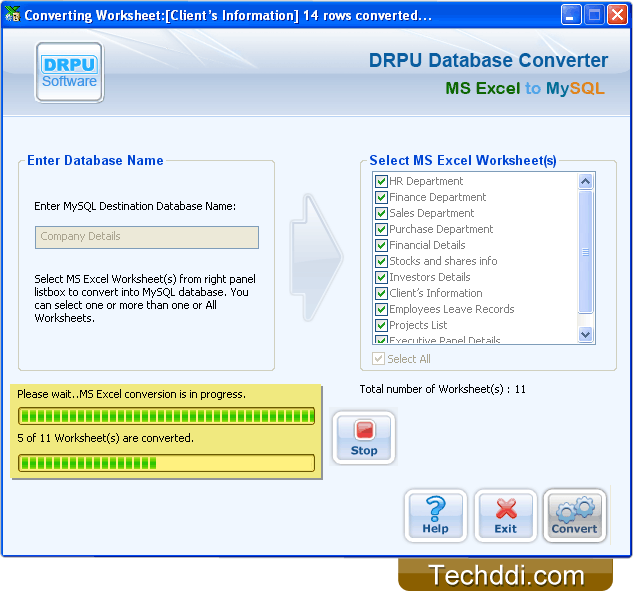Uncheck the Investors Details worksheet
The height and width of the screenshot is (591, 633).
(x=381, y=277)
